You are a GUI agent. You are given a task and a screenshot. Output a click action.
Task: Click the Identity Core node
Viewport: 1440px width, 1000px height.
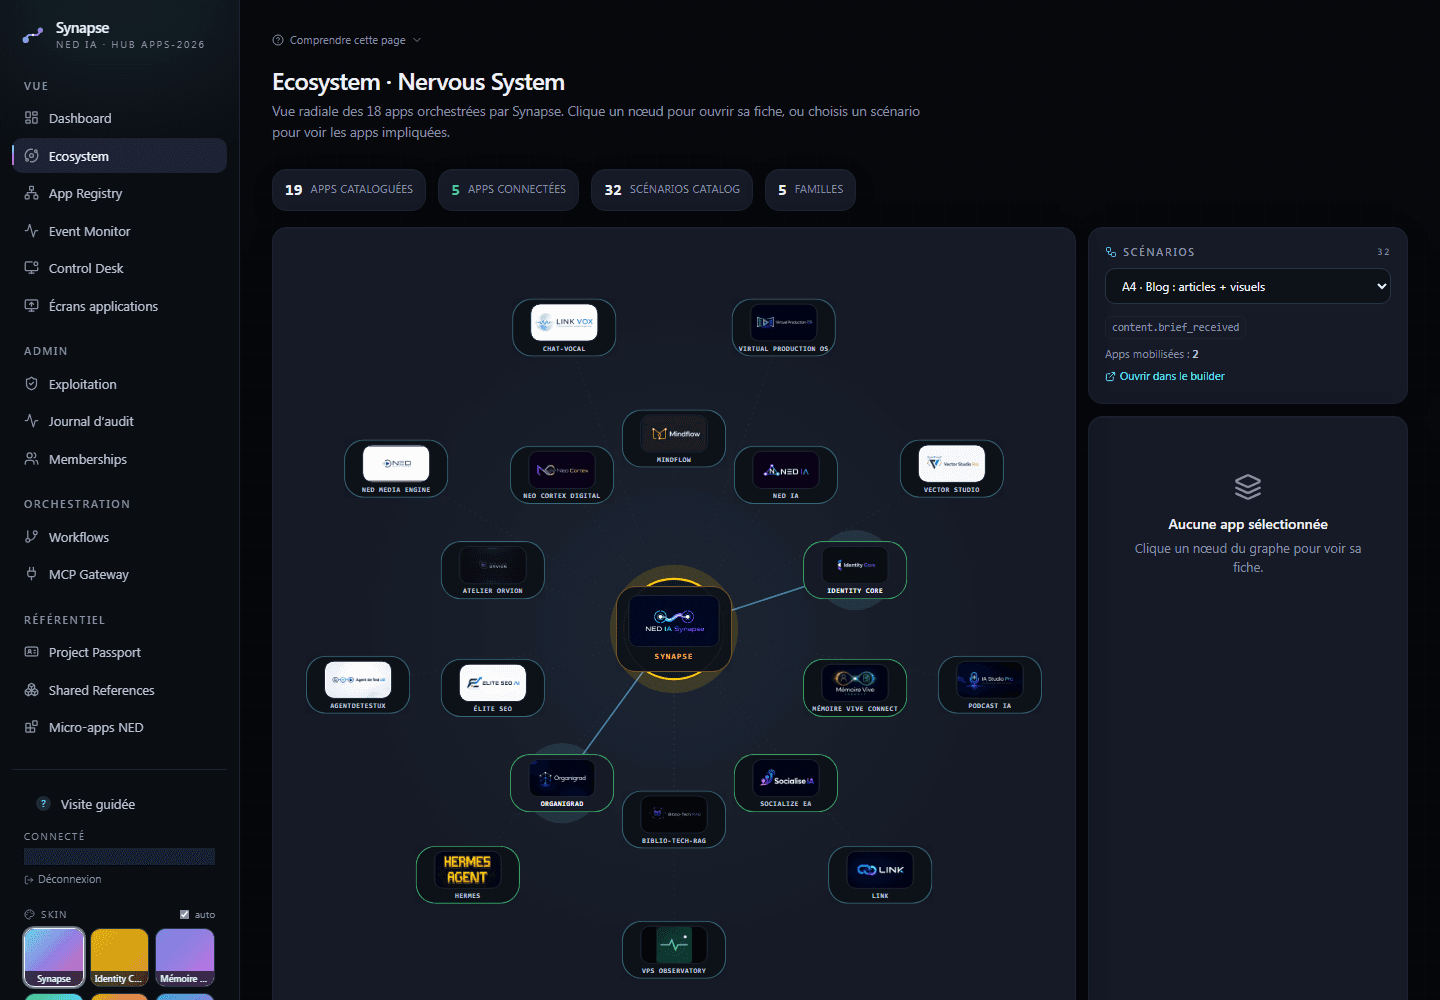(855, 569)
